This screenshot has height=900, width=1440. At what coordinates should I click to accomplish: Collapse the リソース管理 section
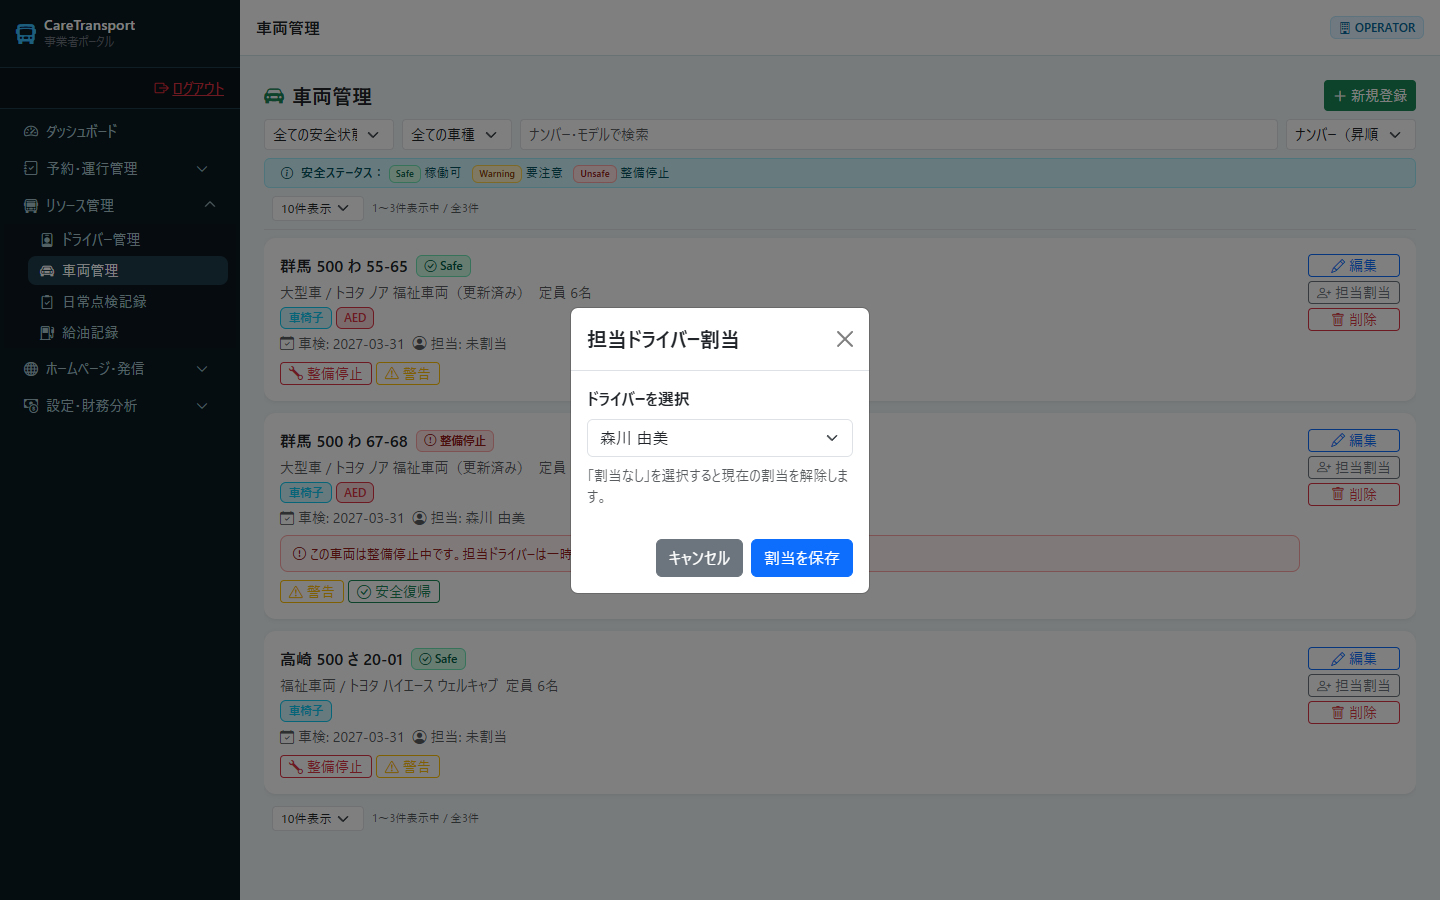point(120,205)
